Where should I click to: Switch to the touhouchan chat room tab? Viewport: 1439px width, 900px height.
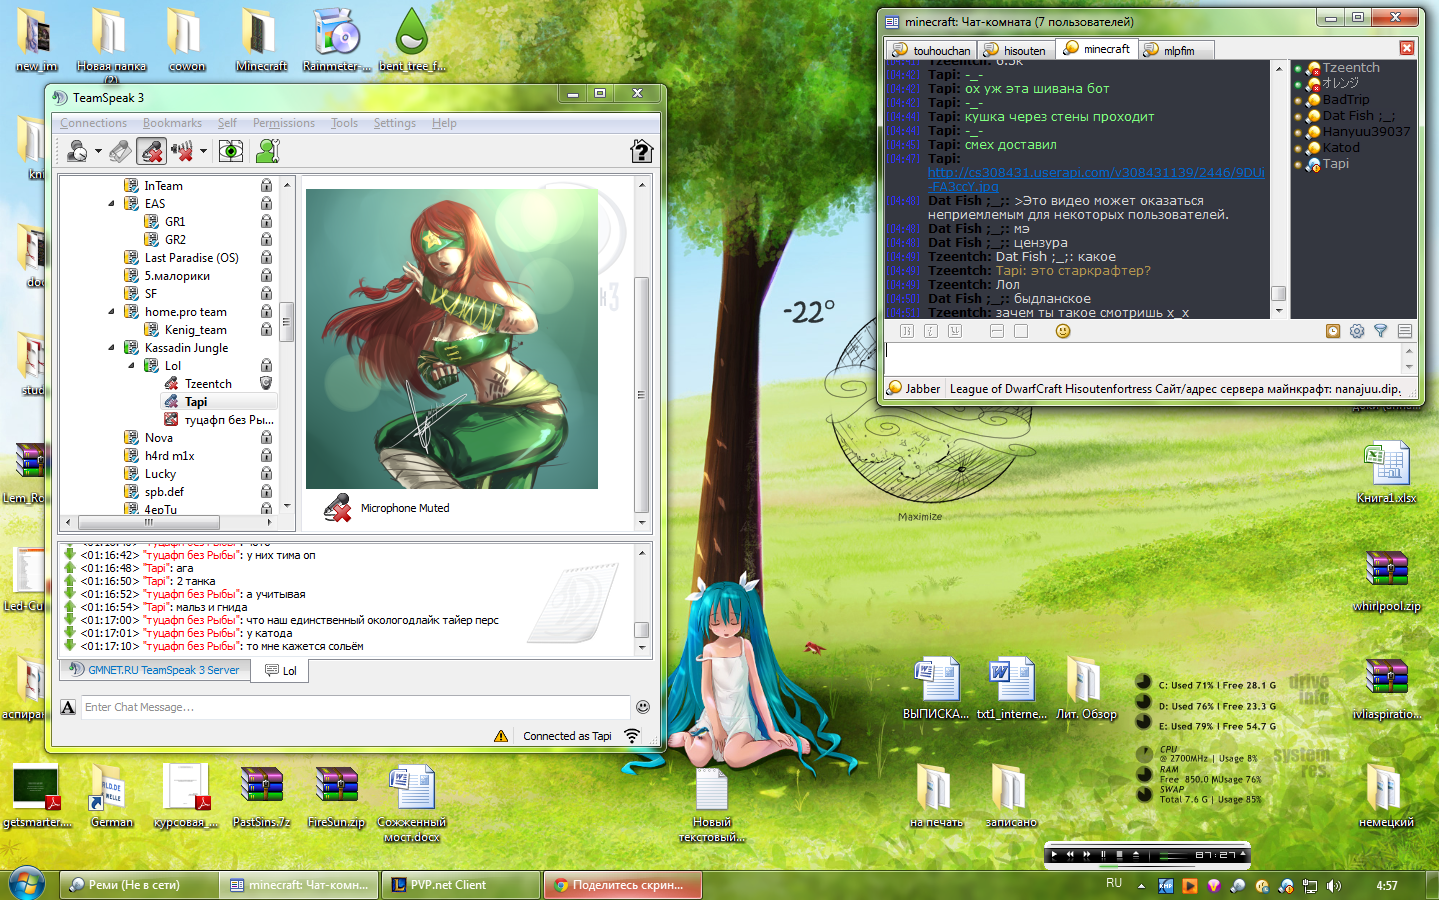(x=931, y=50)
